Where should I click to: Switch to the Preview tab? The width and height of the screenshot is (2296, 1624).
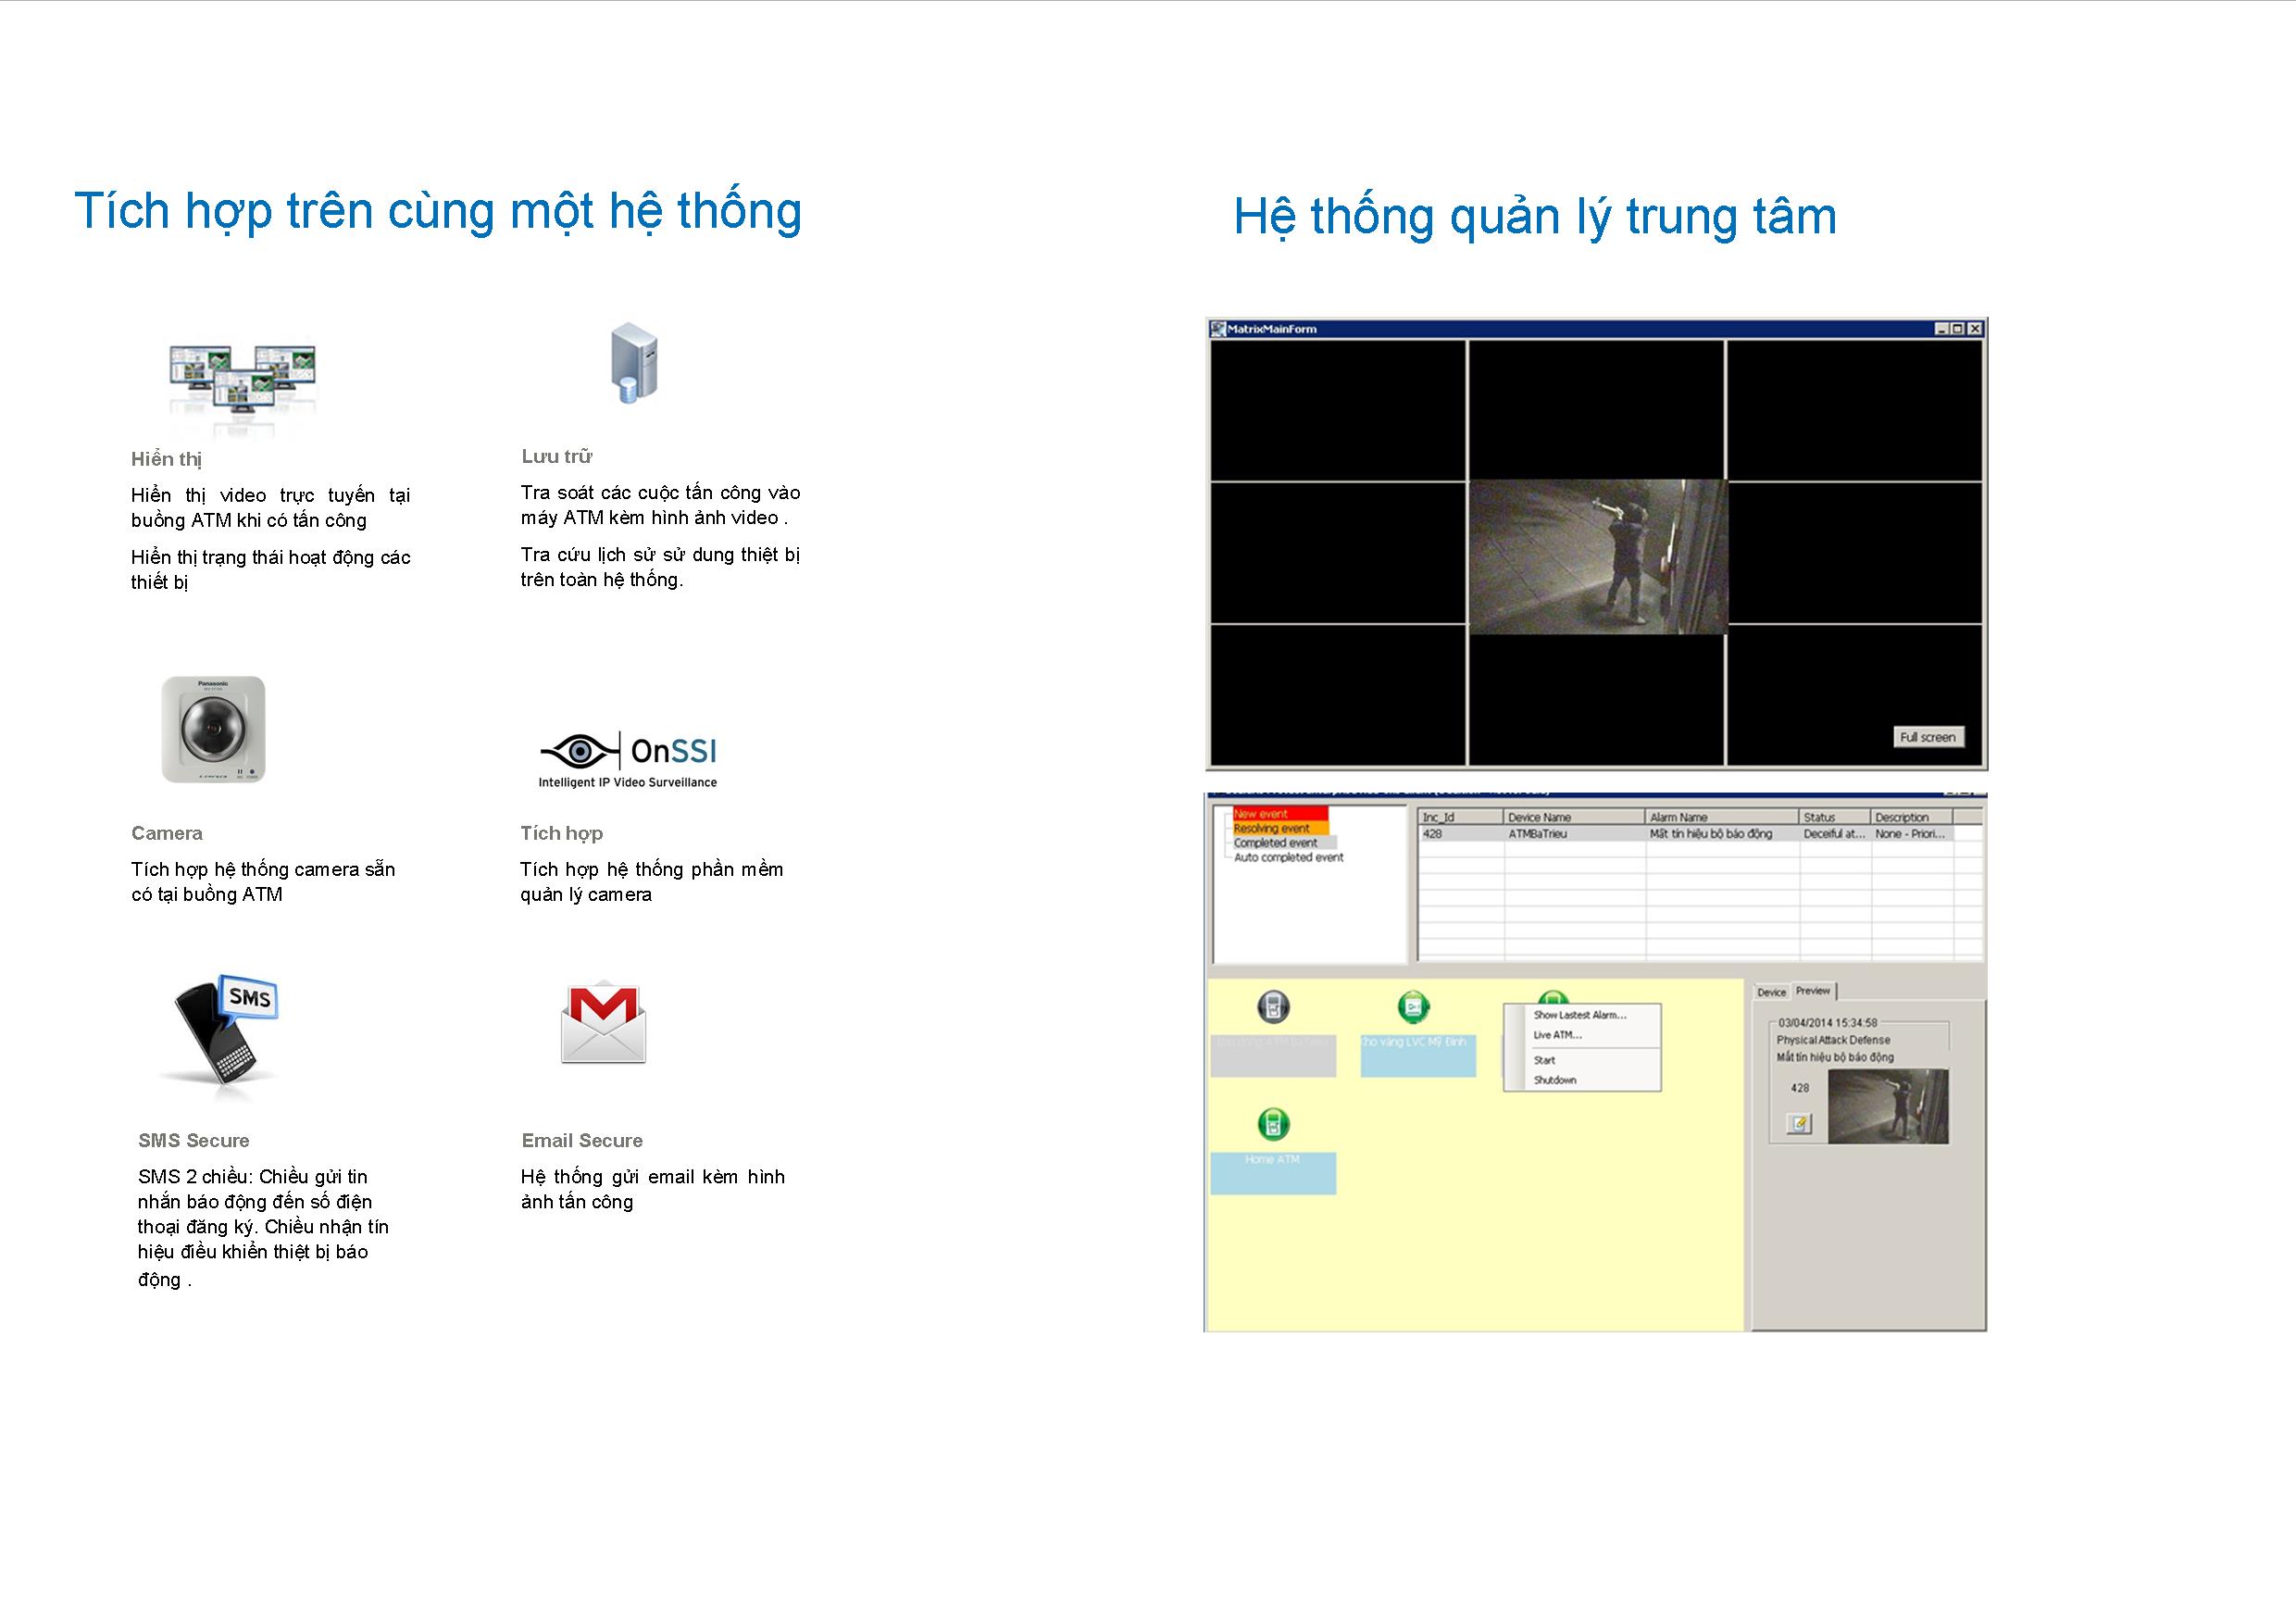point(1813,991)
